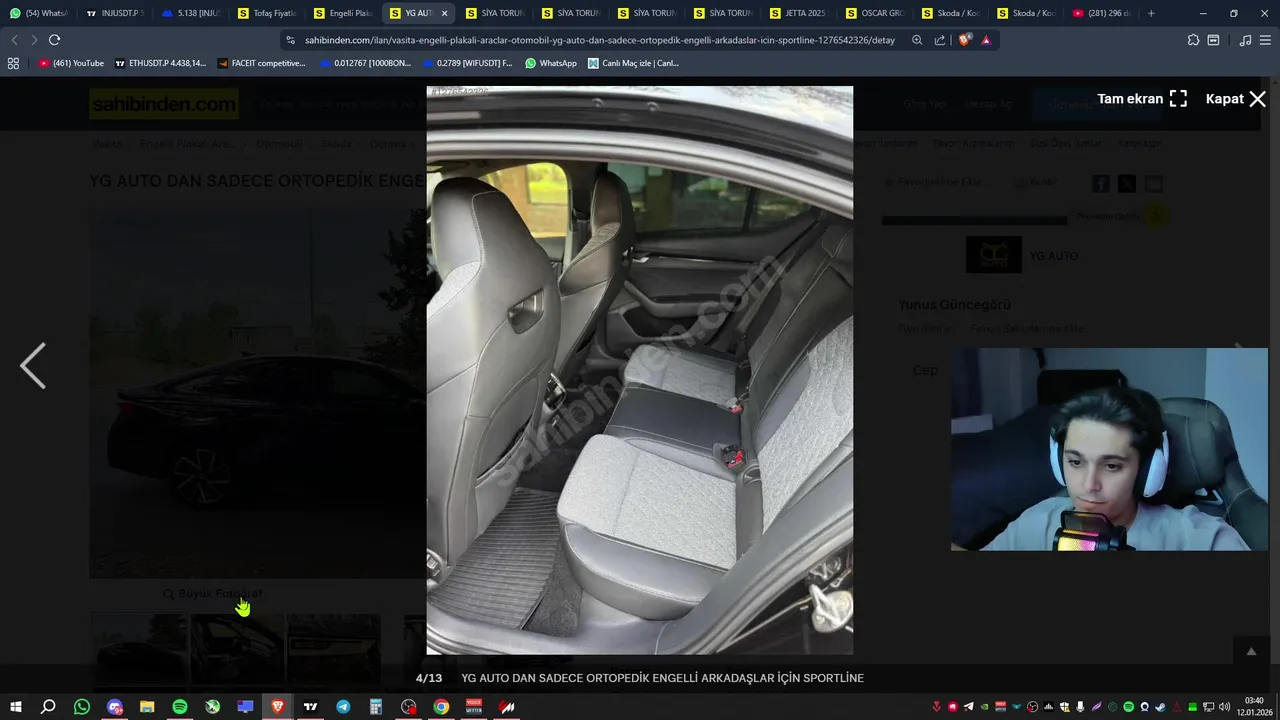
Task: Open Calculator from the taskbar
Action: click(376, 707)
